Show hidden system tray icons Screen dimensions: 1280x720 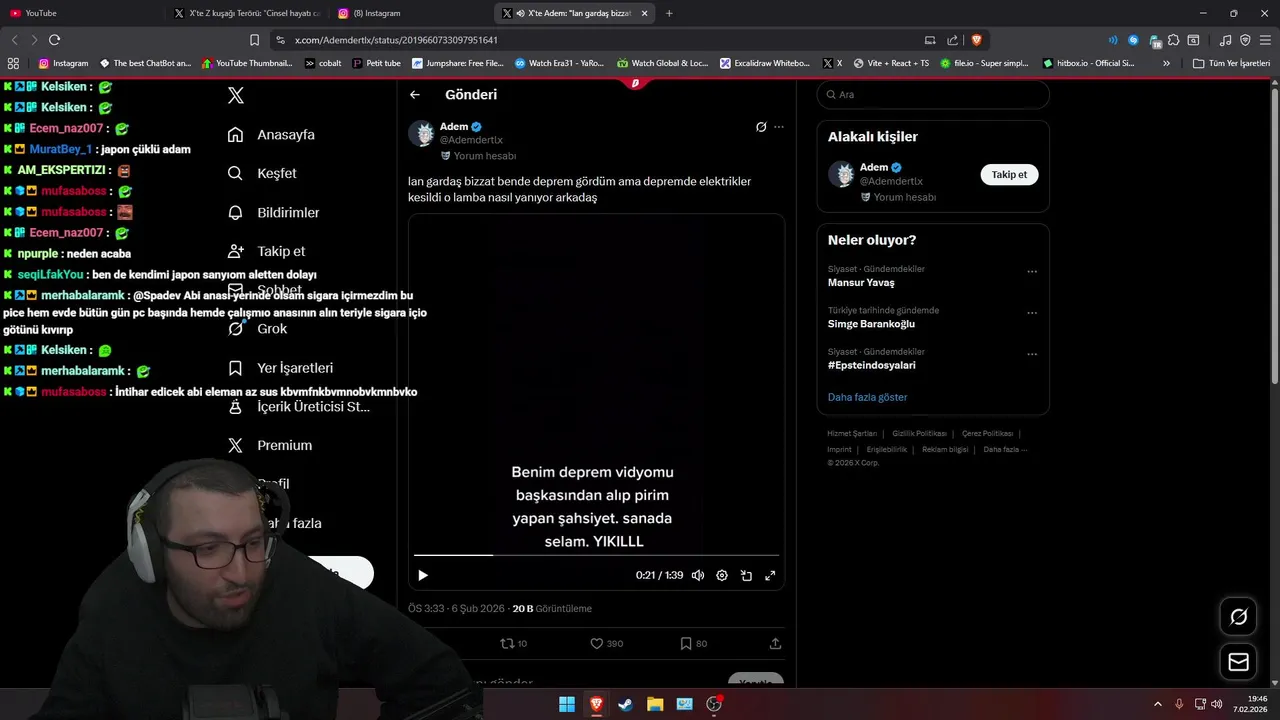click(x=1158, y=704)
